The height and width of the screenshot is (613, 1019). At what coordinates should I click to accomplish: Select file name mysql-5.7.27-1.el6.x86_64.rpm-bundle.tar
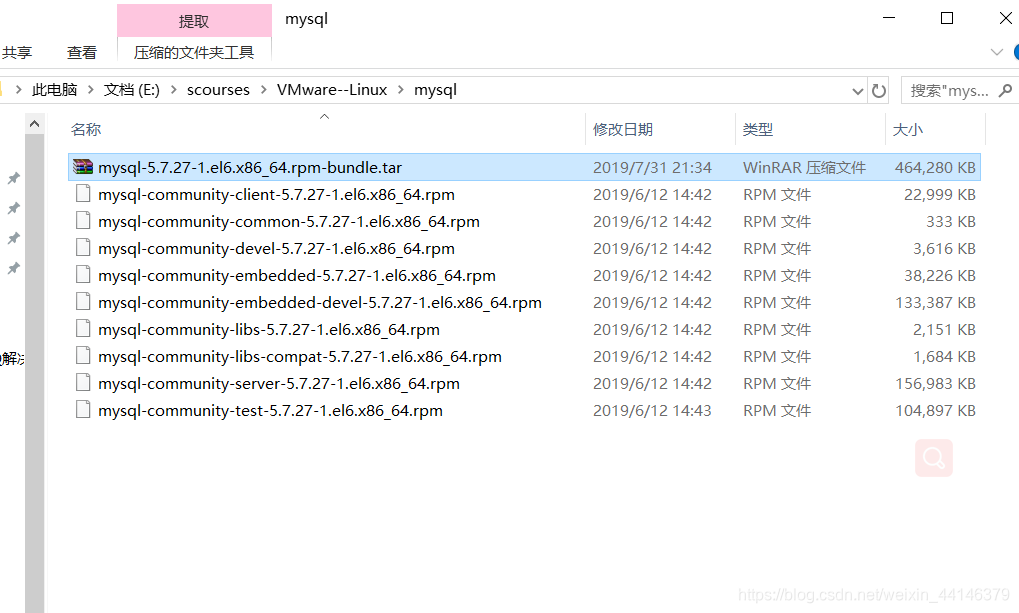(x=250, y=168)
